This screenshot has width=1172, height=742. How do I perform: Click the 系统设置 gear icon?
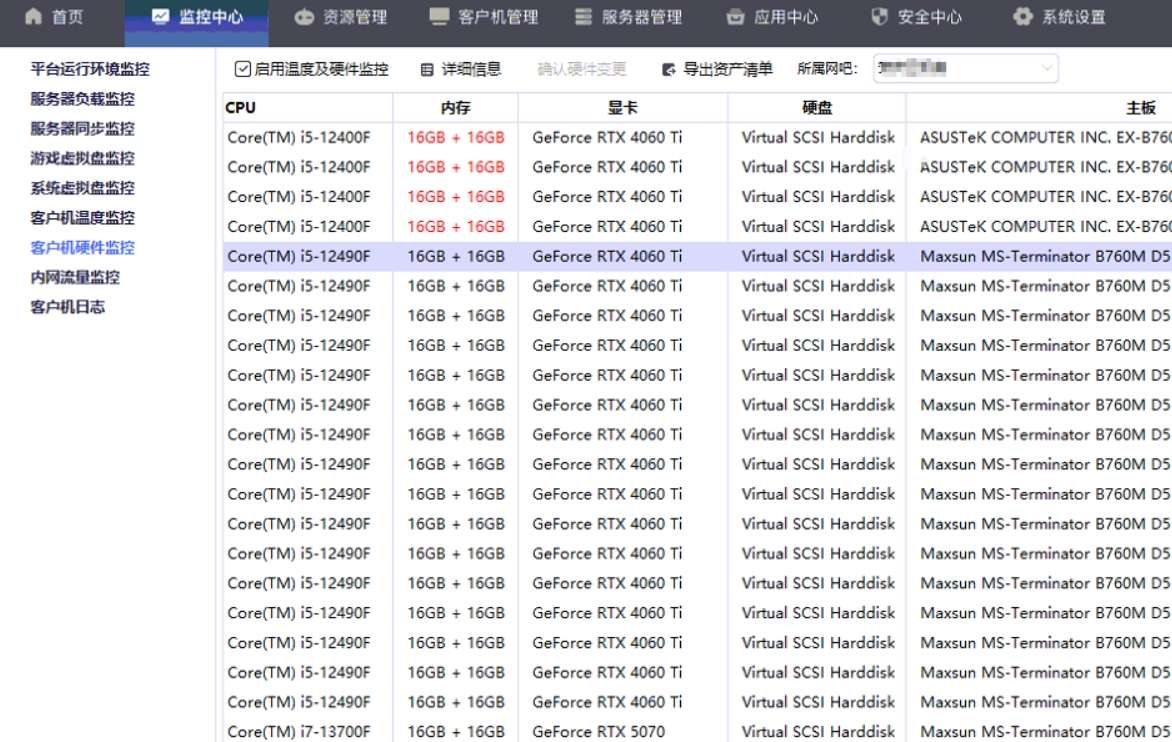pyautogui.click(x=1023, y=16)
